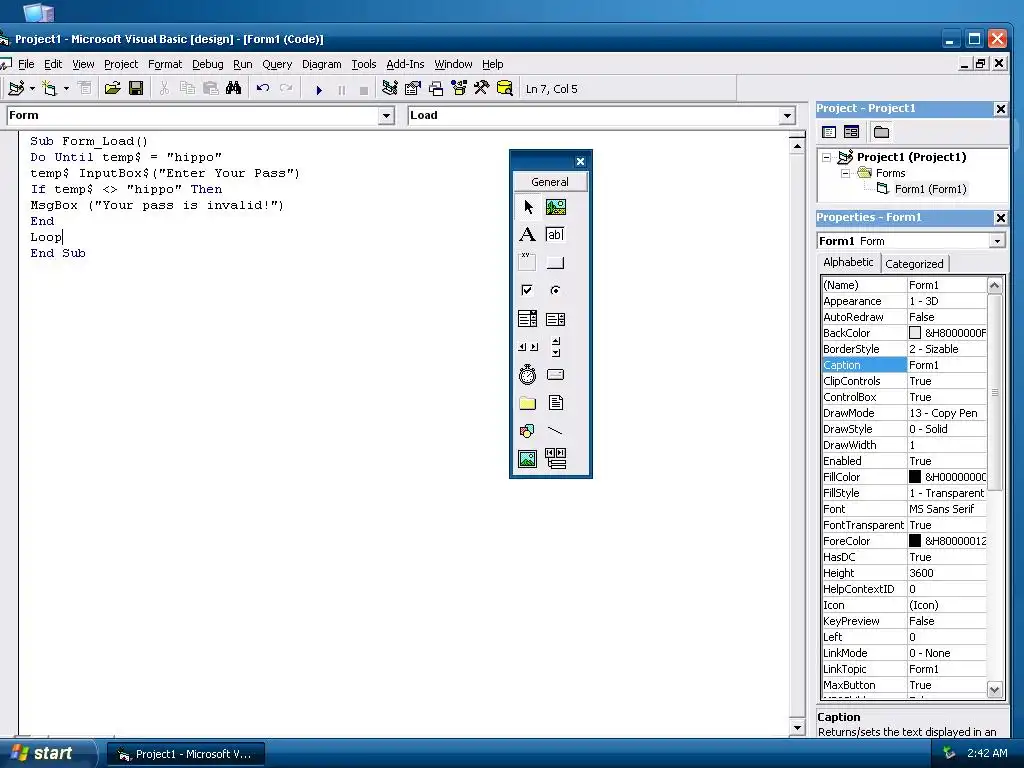The image size is (1024, 768).
Task: Click the Open Project folder icon
Action: pyautogui.click(x=112, y=88)
